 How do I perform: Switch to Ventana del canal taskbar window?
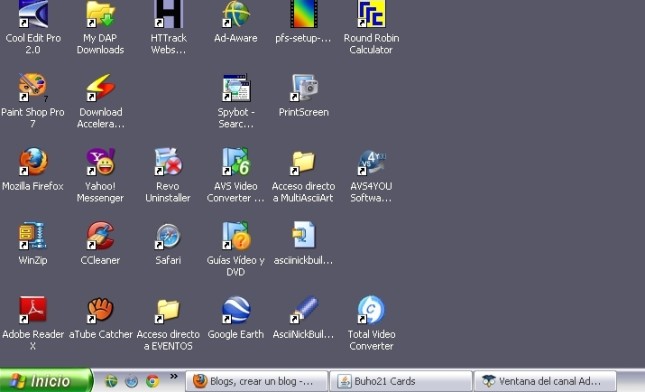[545, 381]
